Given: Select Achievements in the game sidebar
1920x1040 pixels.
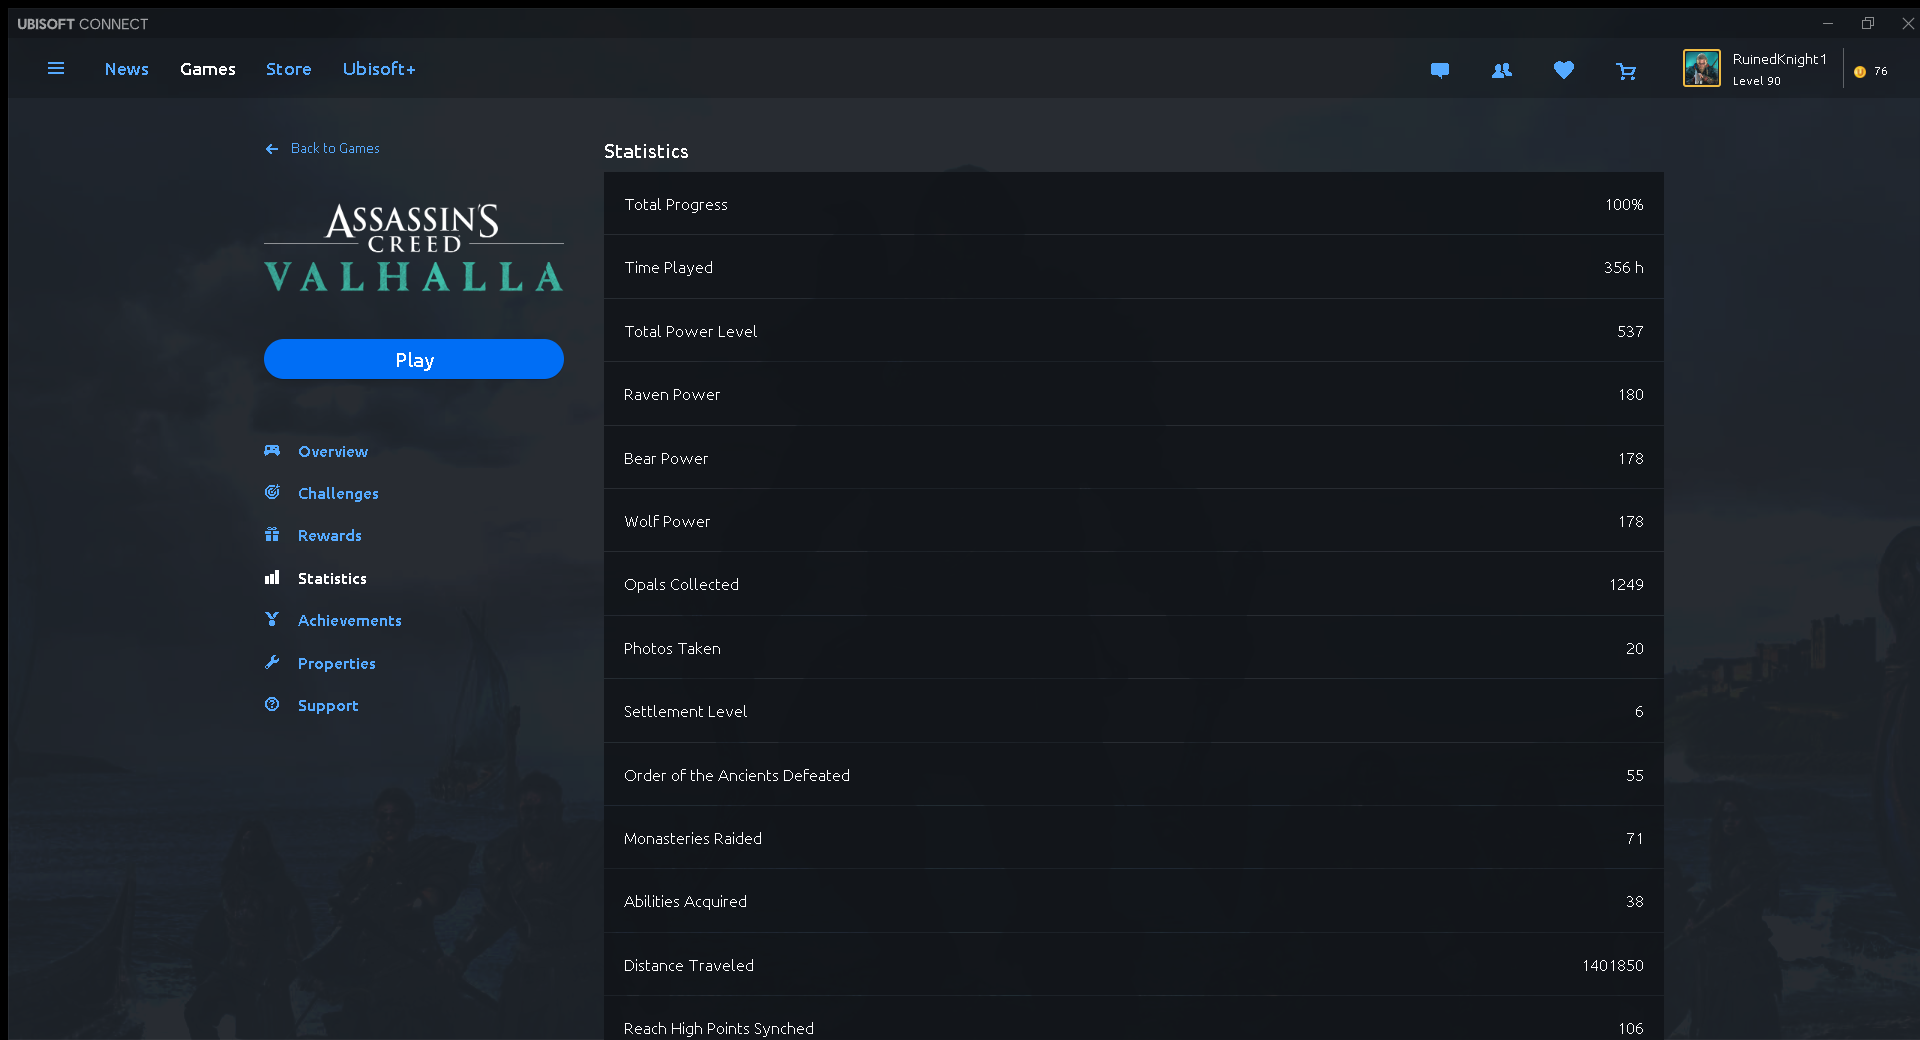Looking at the screenshot, I should click(x=350, y=621).
